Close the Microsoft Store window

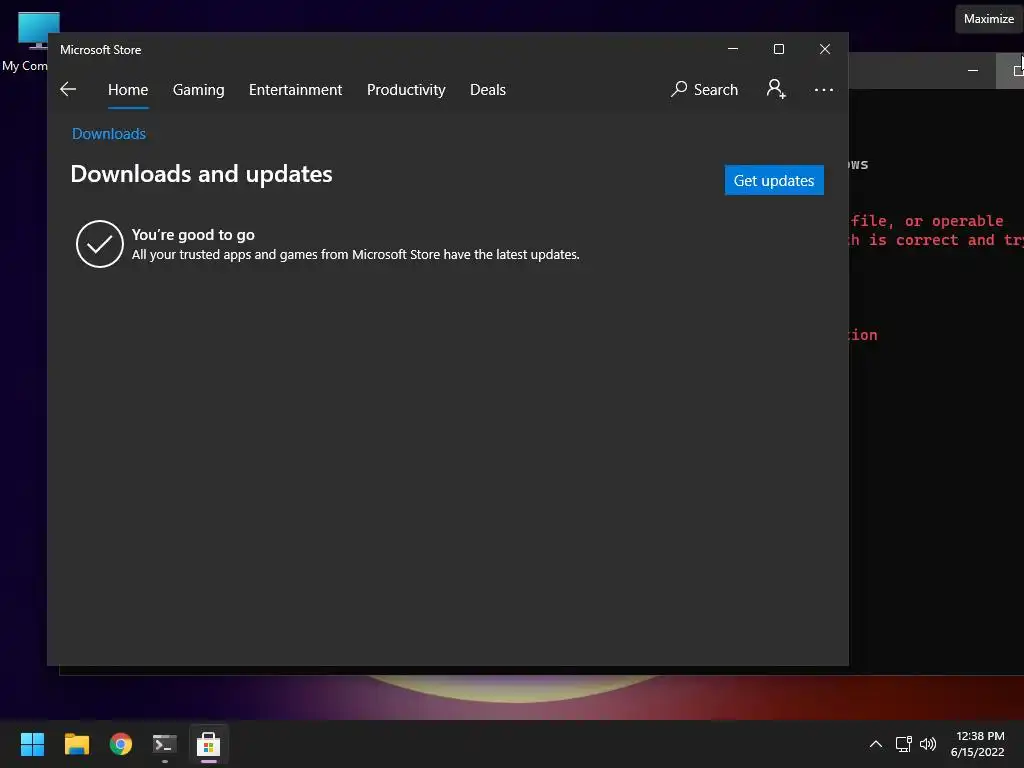click(825, 49)
